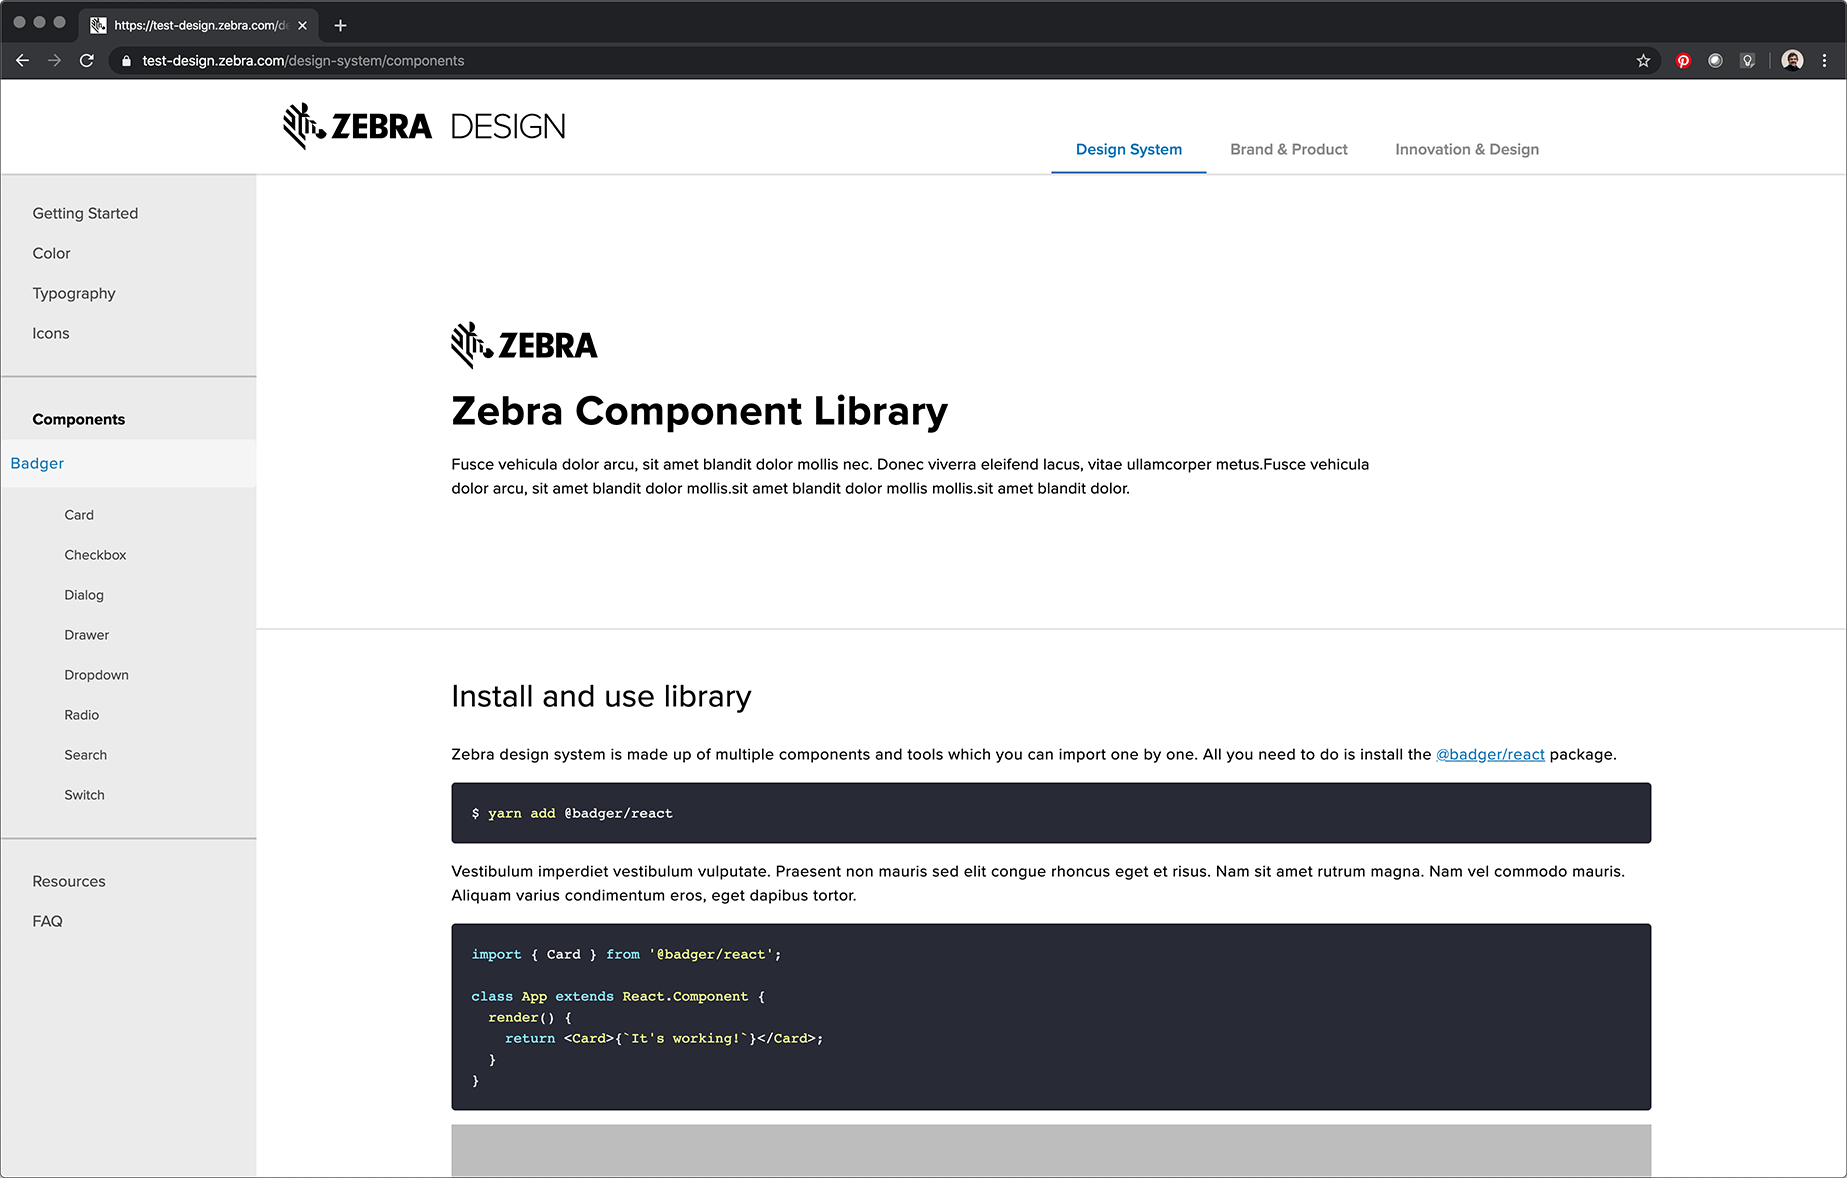The image size is (1847, 1178).
Task: Open the Dialog component page
Action: (84, 595)
